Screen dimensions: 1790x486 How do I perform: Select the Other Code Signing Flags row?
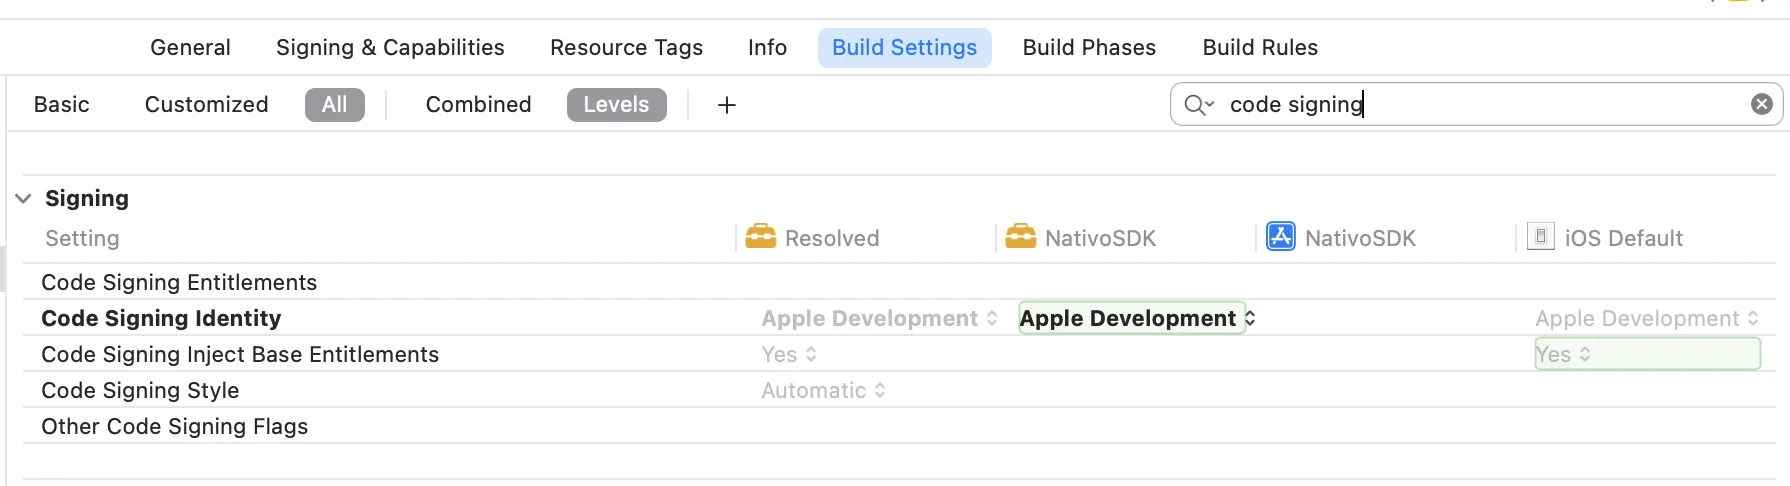tap(175, 427)
